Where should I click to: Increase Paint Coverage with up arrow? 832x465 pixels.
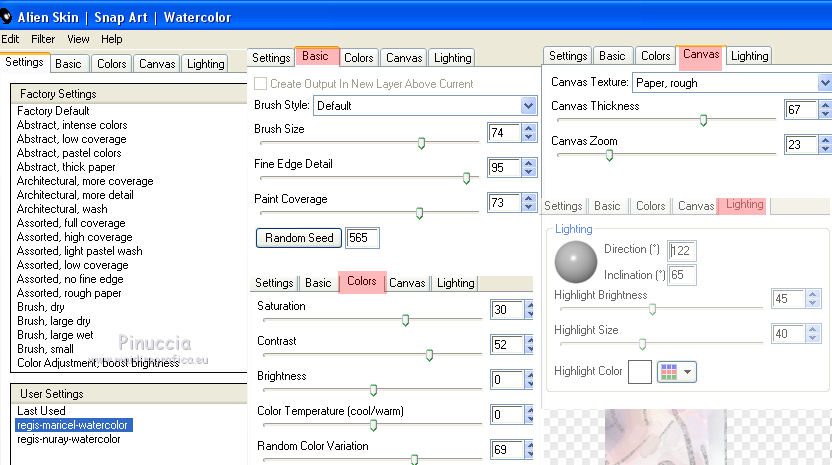pos(528,198)
